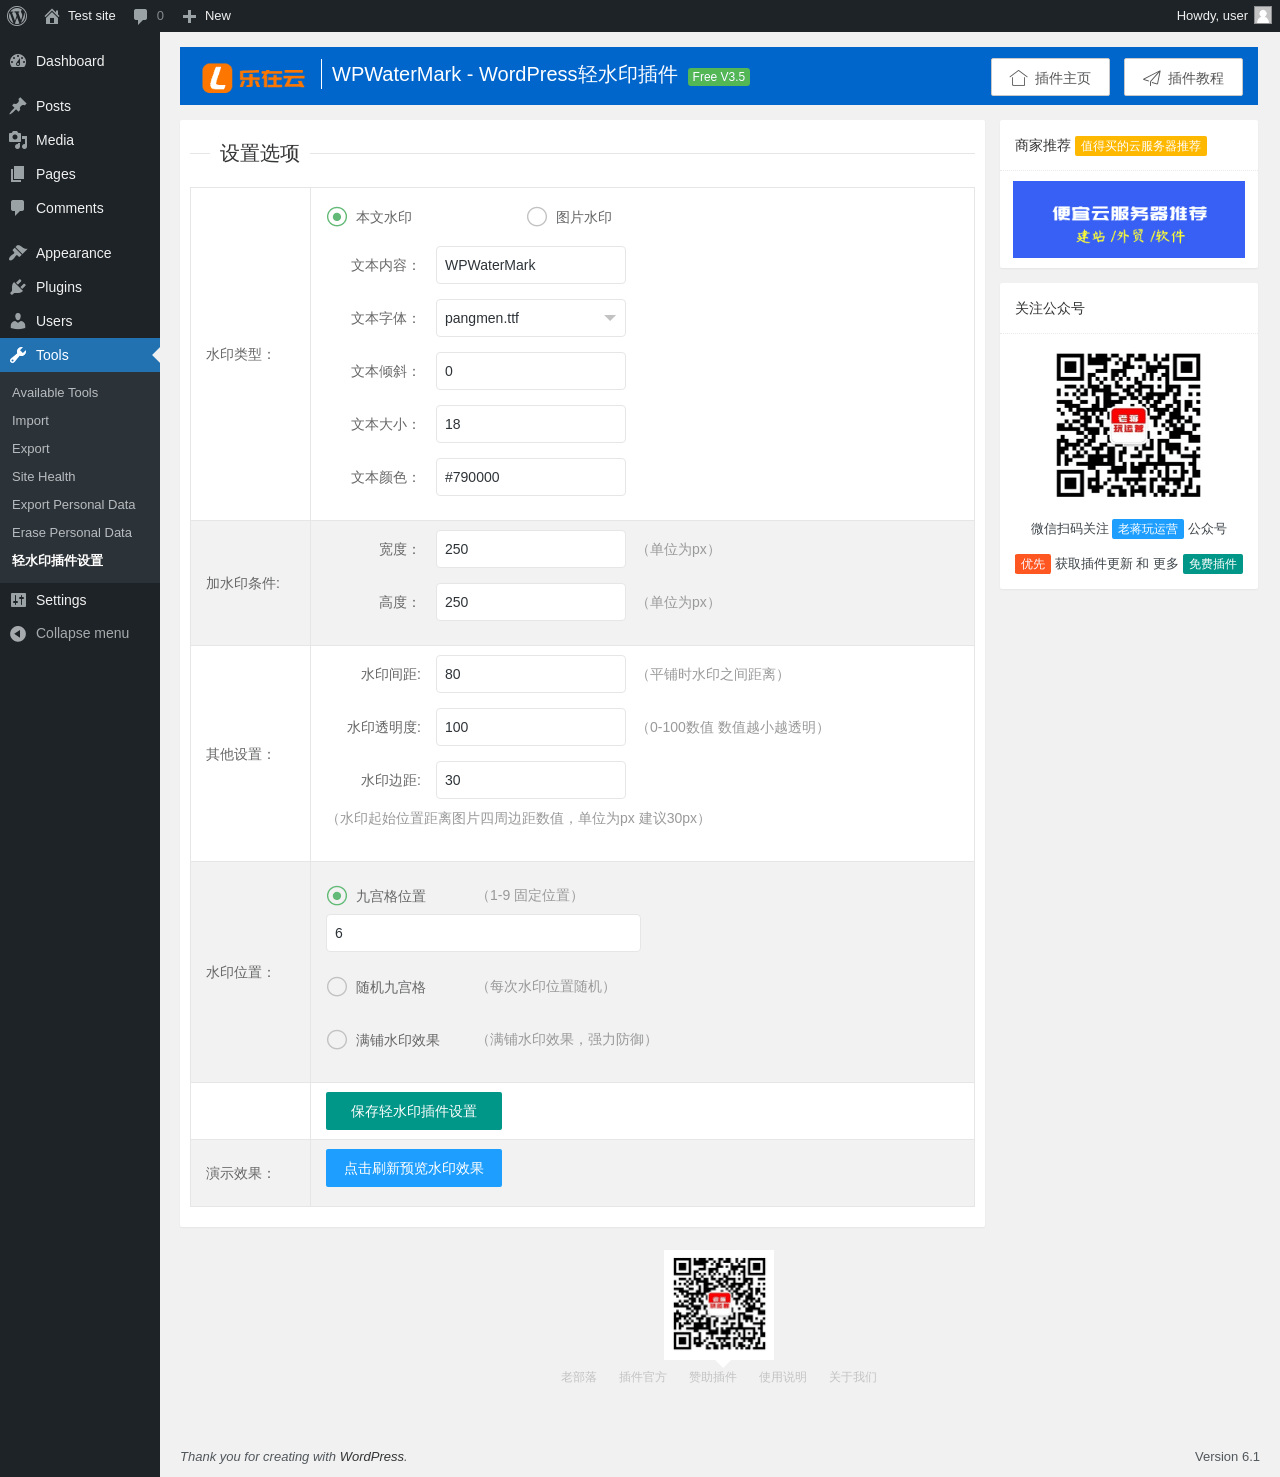Viewport: 1280px width, 1477px height.
Task: Select the 图片水印 radio option
Action: tap(537, 217)
